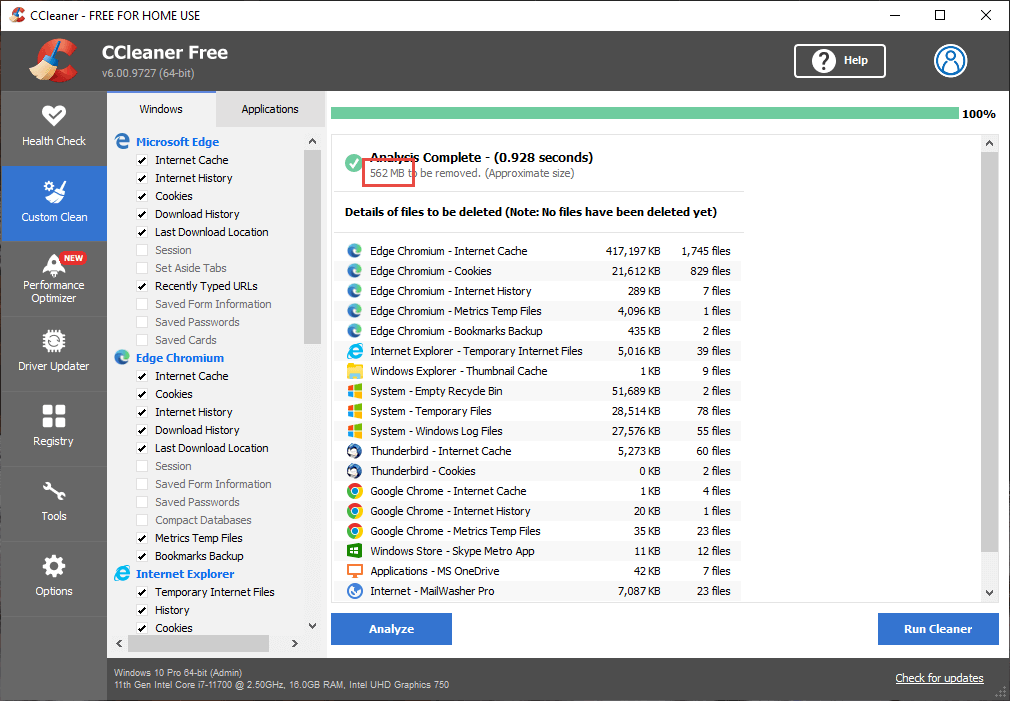The height and width of the screenshot is (701, 1010).
Task: Select the System - Temporary Files result row
Action: pyautogui.click(x=537, y=411)
